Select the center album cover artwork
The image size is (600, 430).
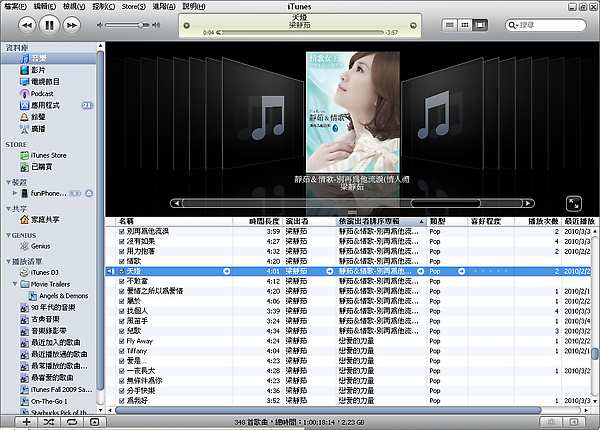[353, 112]
